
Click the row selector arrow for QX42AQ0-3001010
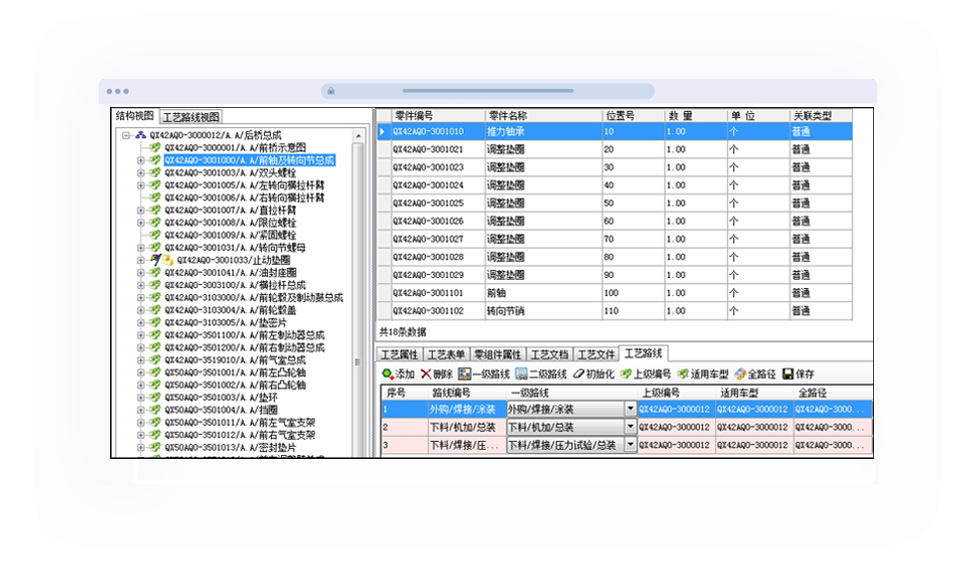pyautogui.click(x=384, y=131)
